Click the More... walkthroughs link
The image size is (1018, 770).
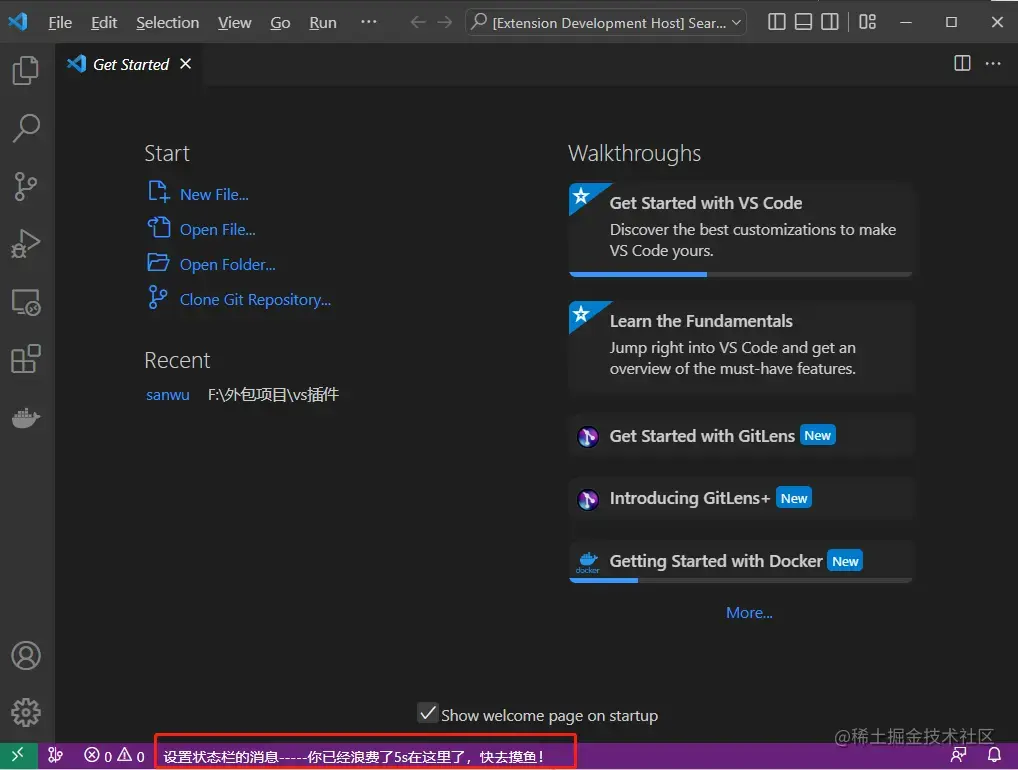(x=749, y=613)
